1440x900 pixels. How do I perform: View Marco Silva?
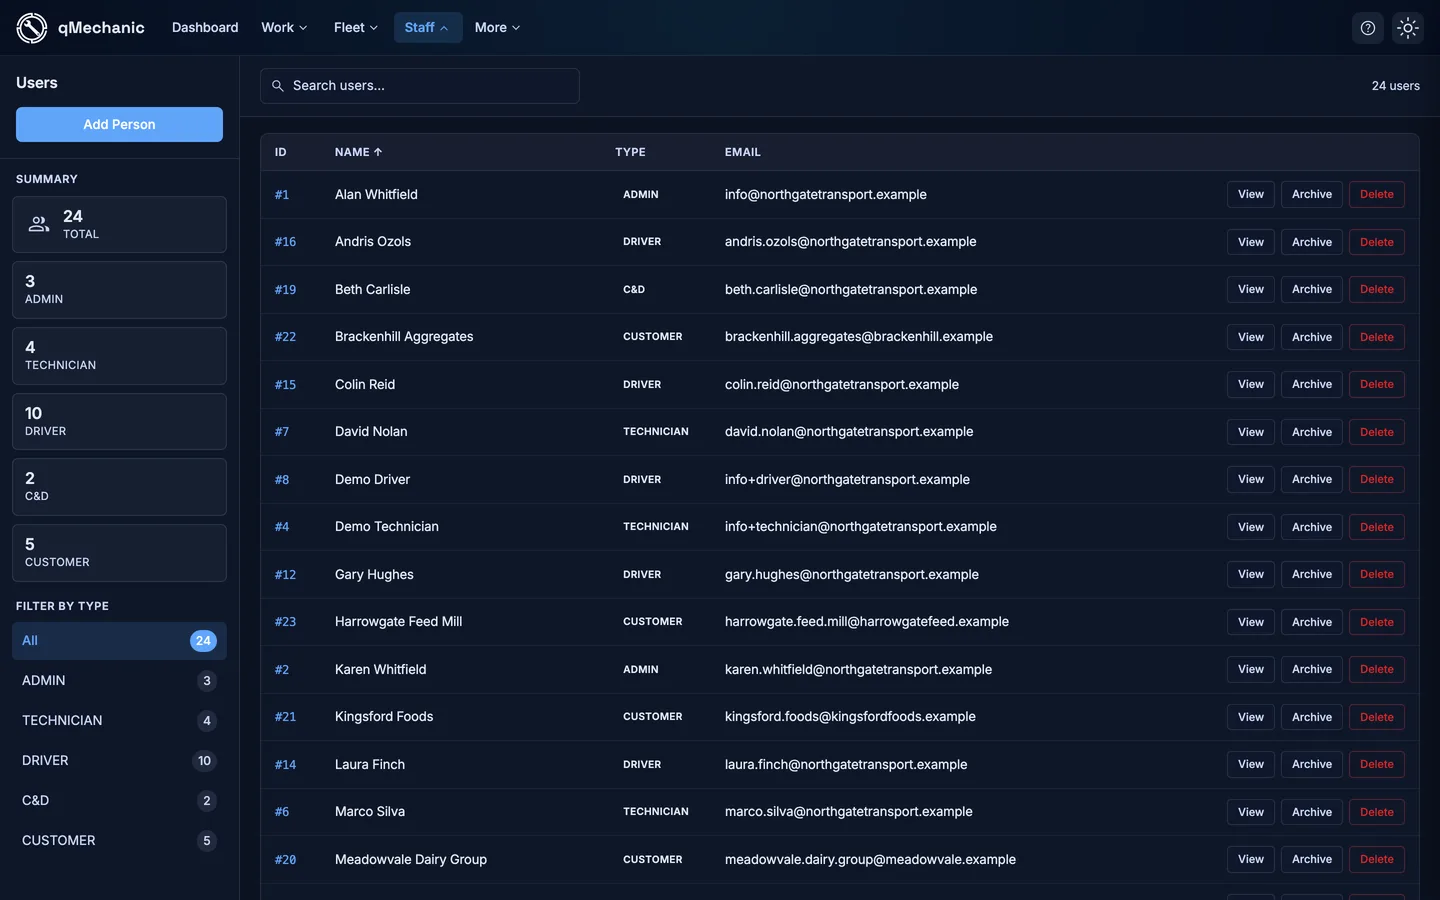[x=1251, y=812]
